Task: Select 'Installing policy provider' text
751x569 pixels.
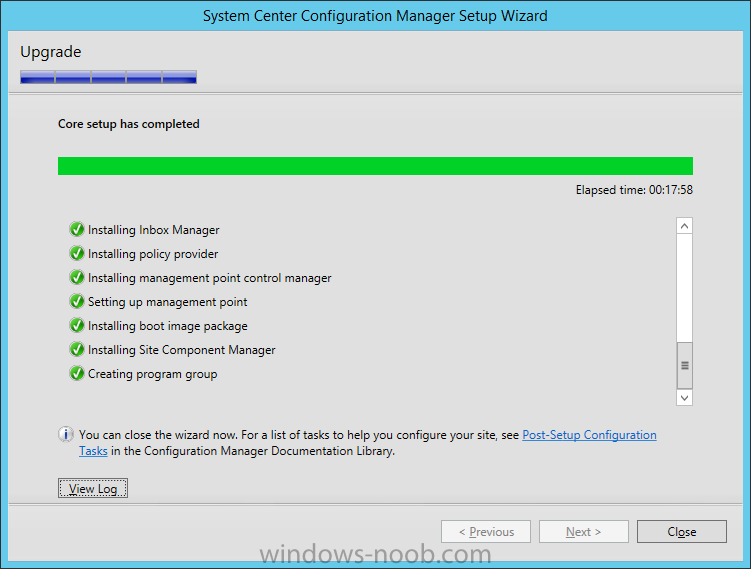Action: coord(153,254)
